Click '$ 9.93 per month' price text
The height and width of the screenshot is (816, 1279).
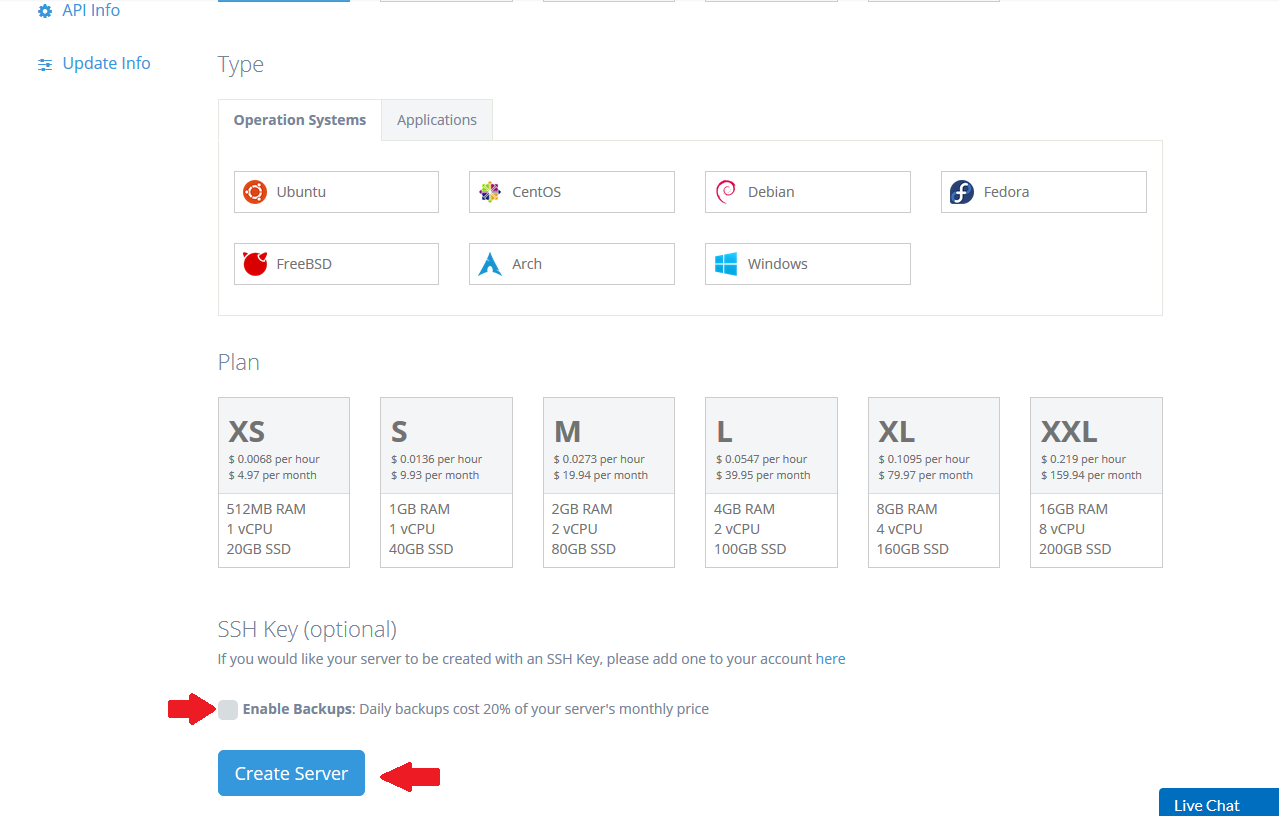(x=435, y=475)
